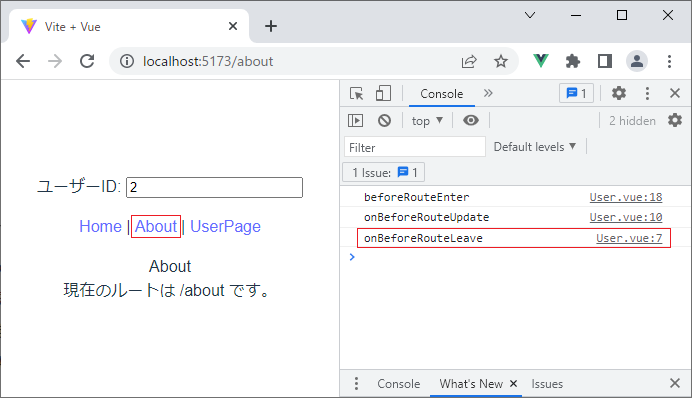Open source link User.vue:18
Image resolution: width=692 pixels, height=398 pixels.
[626, 197]
